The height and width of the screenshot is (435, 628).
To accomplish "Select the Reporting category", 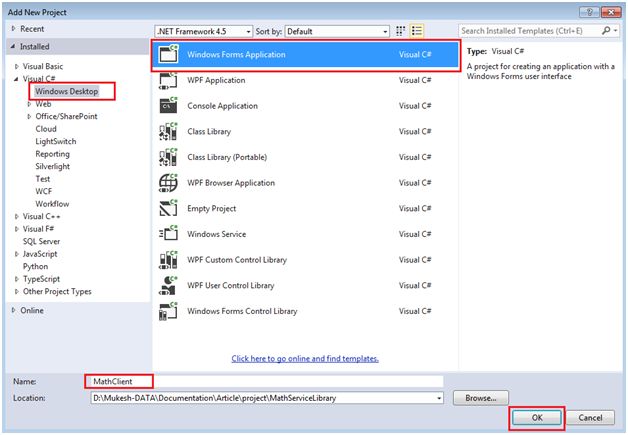I will 52,154.
